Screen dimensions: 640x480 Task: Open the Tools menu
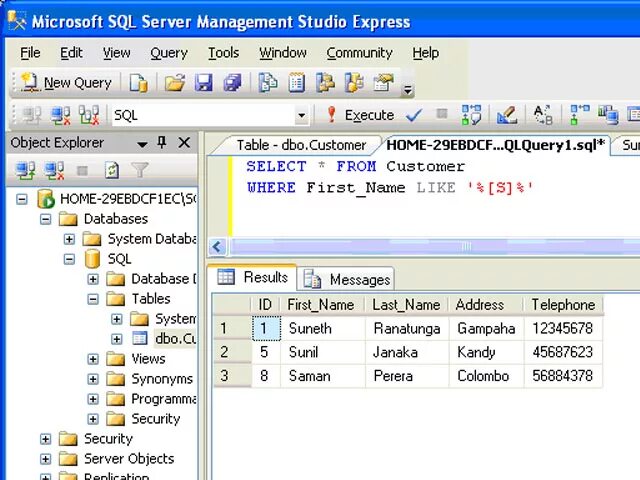tap(223, 53)
